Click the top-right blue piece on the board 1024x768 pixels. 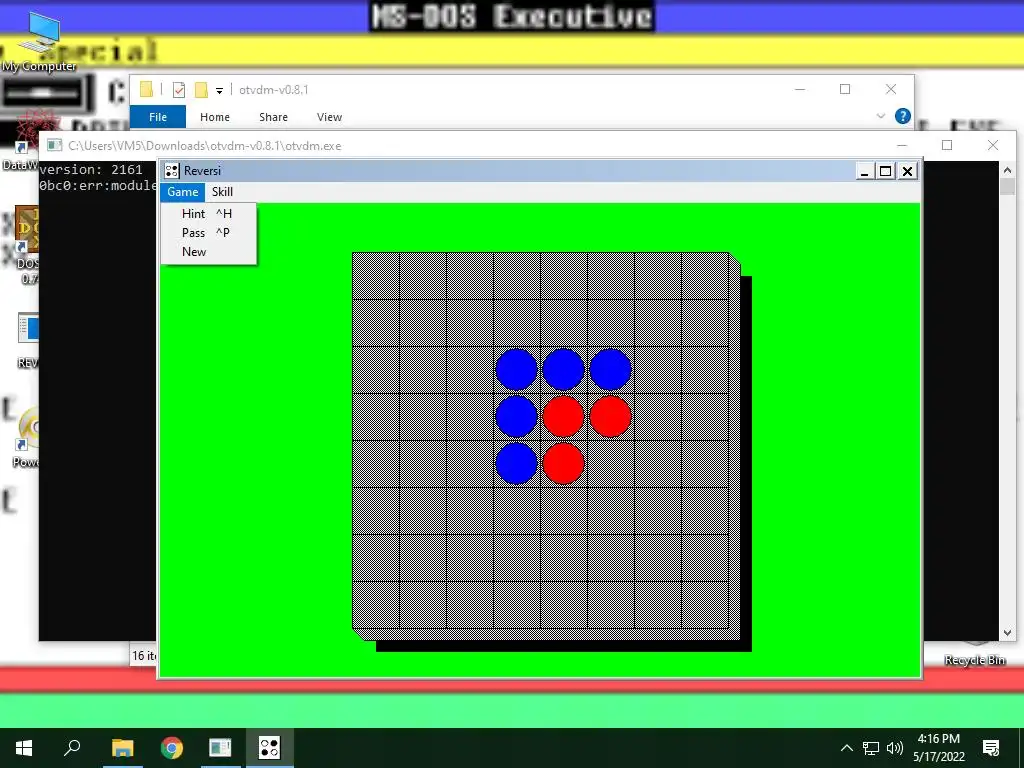[x=611, y=369]
